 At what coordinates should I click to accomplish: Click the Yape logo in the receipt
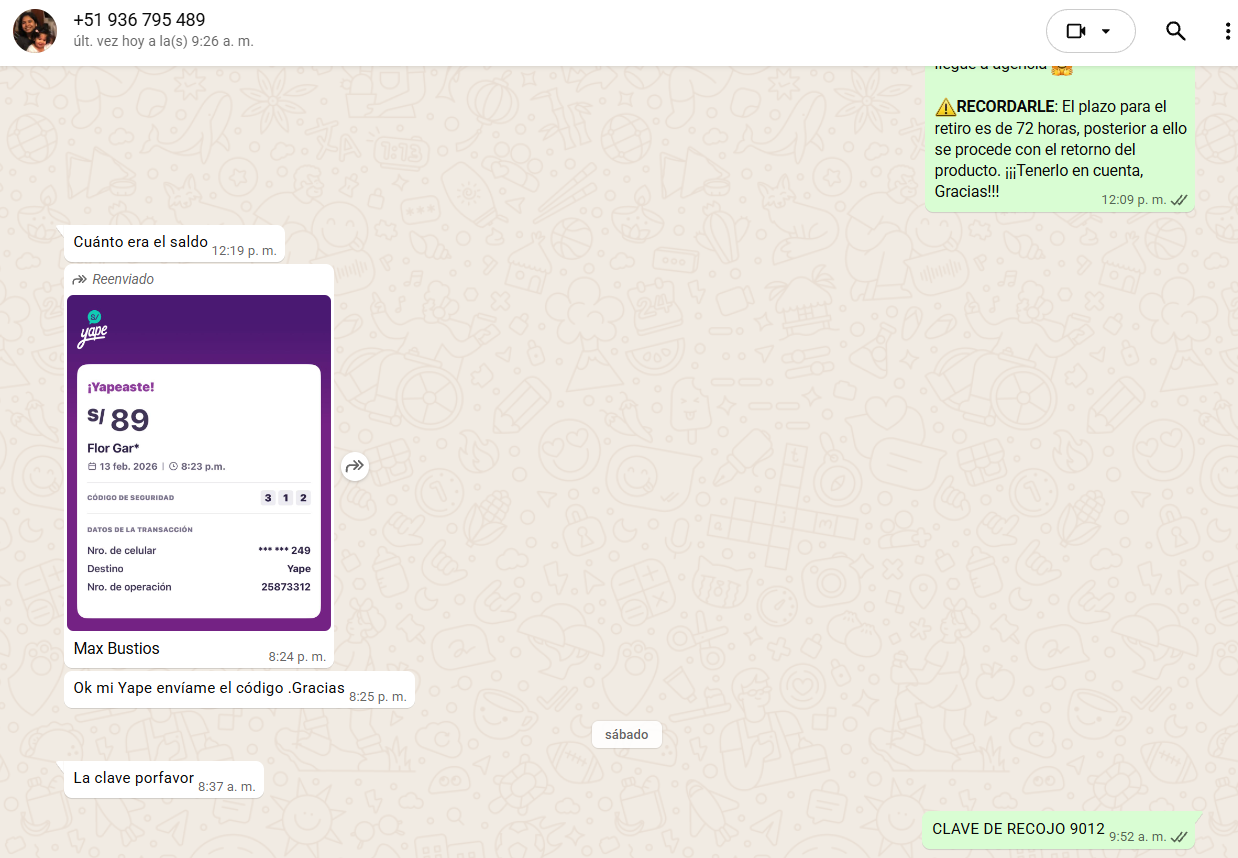click(93, 329)
